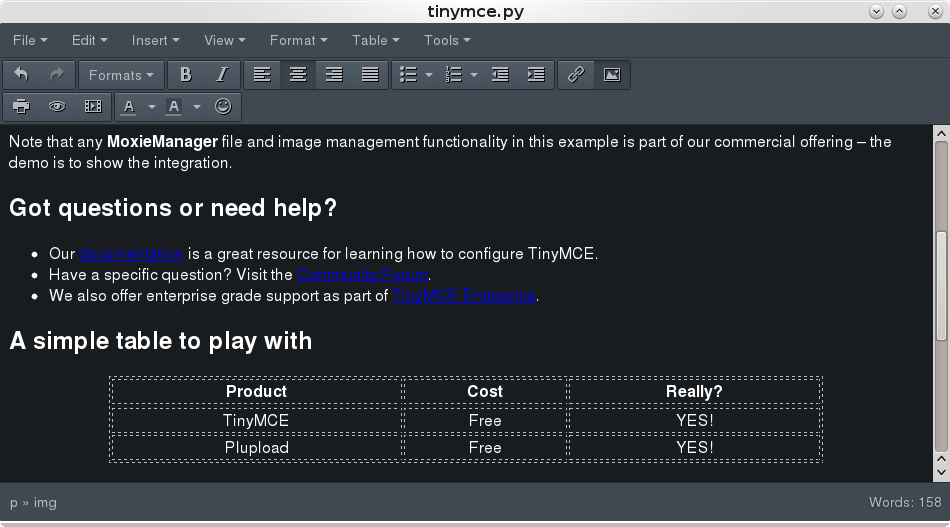Toggle bullet list

coord(408,75)
